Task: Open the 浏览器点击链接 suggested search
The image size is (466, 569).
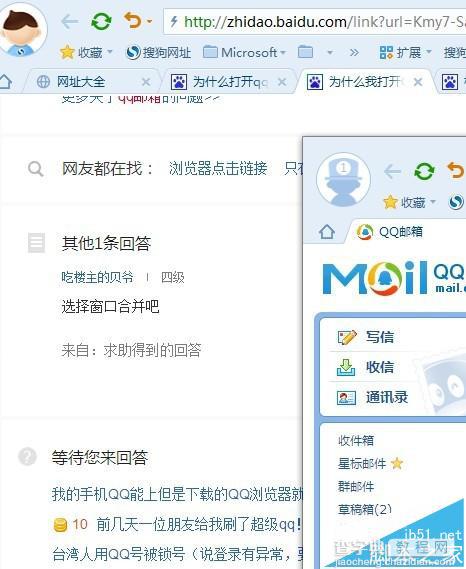Action: 218,169
